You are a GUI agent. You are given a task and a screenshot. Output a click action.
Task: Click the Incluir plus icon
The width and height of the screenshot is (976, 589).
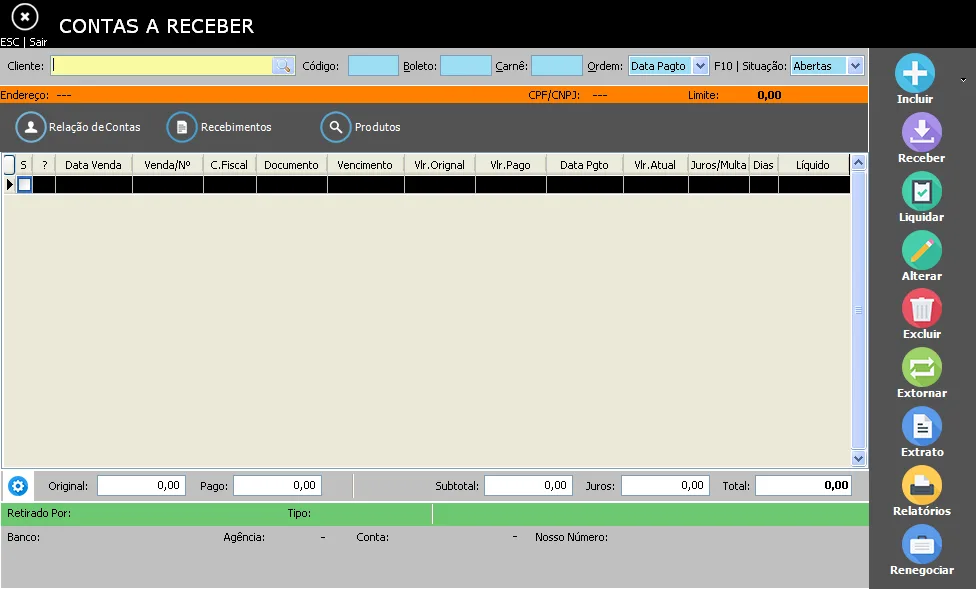pos(914,73)
